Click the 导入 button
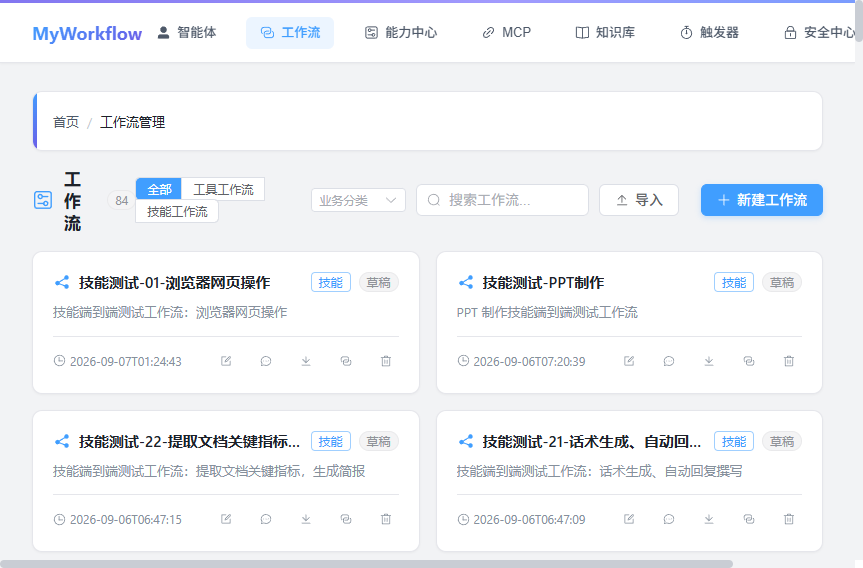 click(639, 200)
